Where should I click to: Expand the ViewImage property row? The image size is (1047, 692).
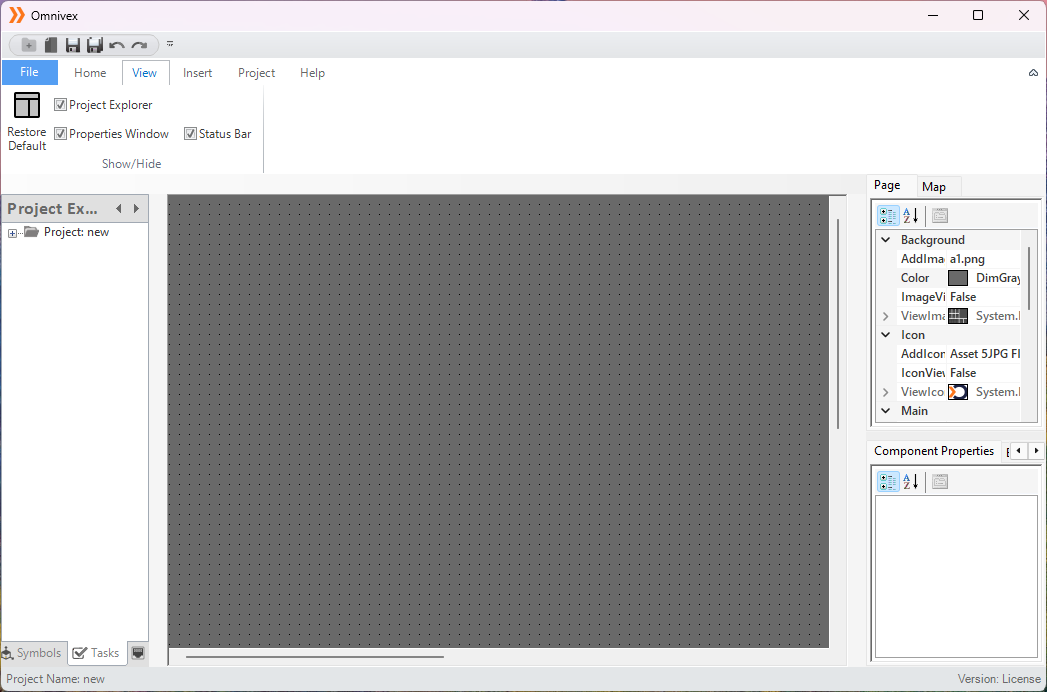(885, 316)
